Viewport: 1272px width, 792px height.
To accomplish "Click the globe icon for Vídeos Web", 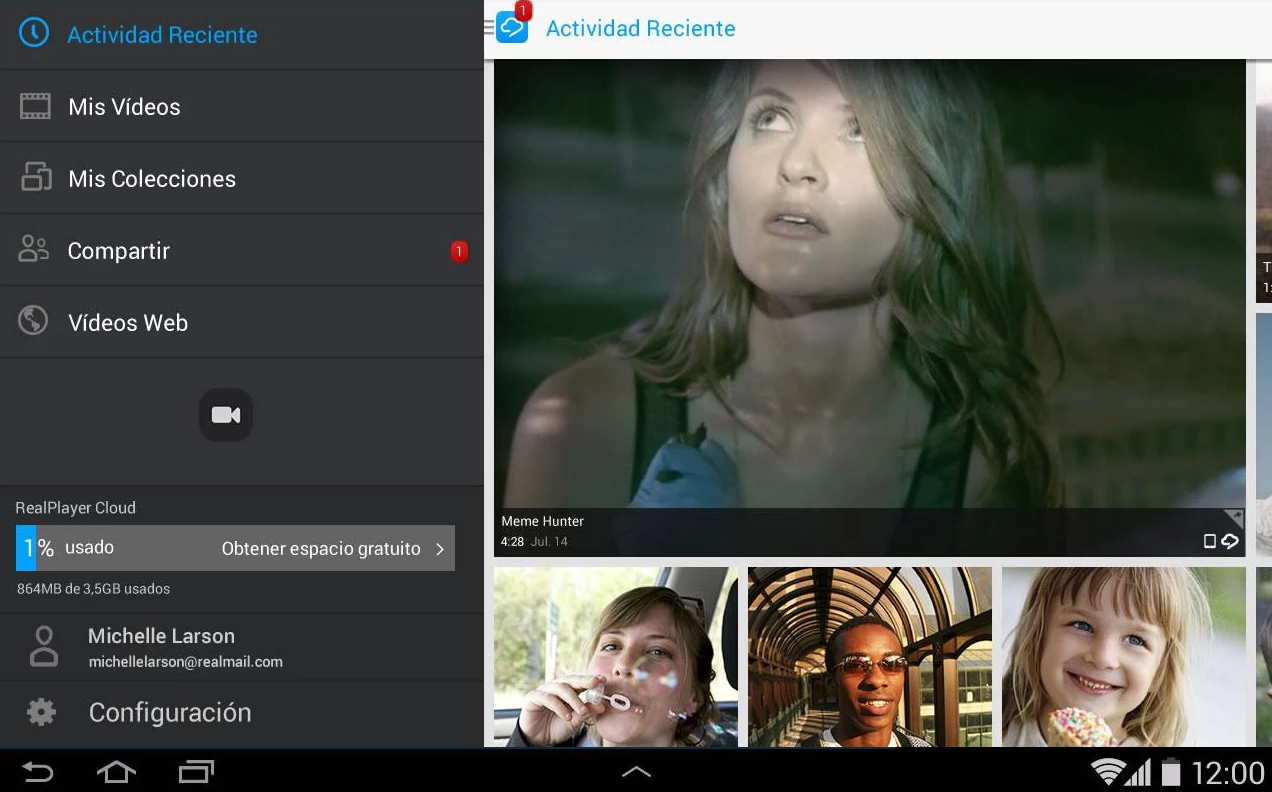I will (x=33, y=321).
